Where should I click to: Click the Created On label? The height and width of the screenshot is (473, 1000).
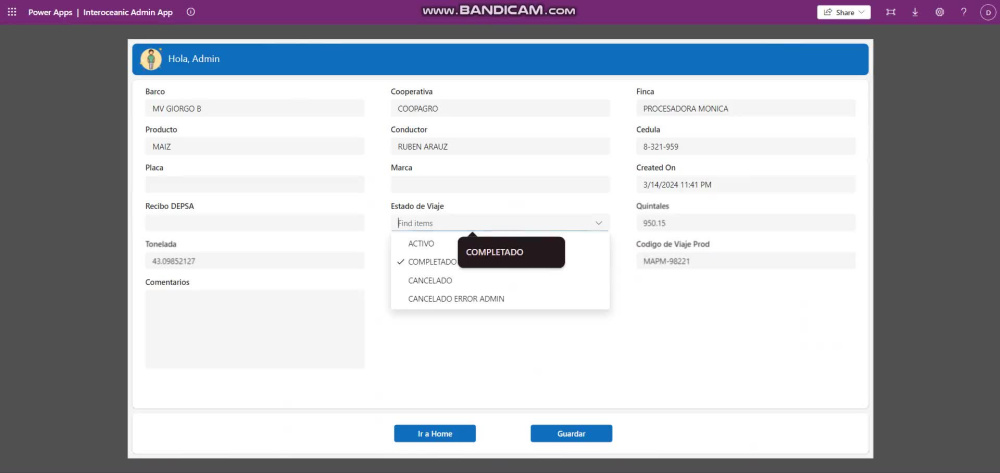(656, 168)
